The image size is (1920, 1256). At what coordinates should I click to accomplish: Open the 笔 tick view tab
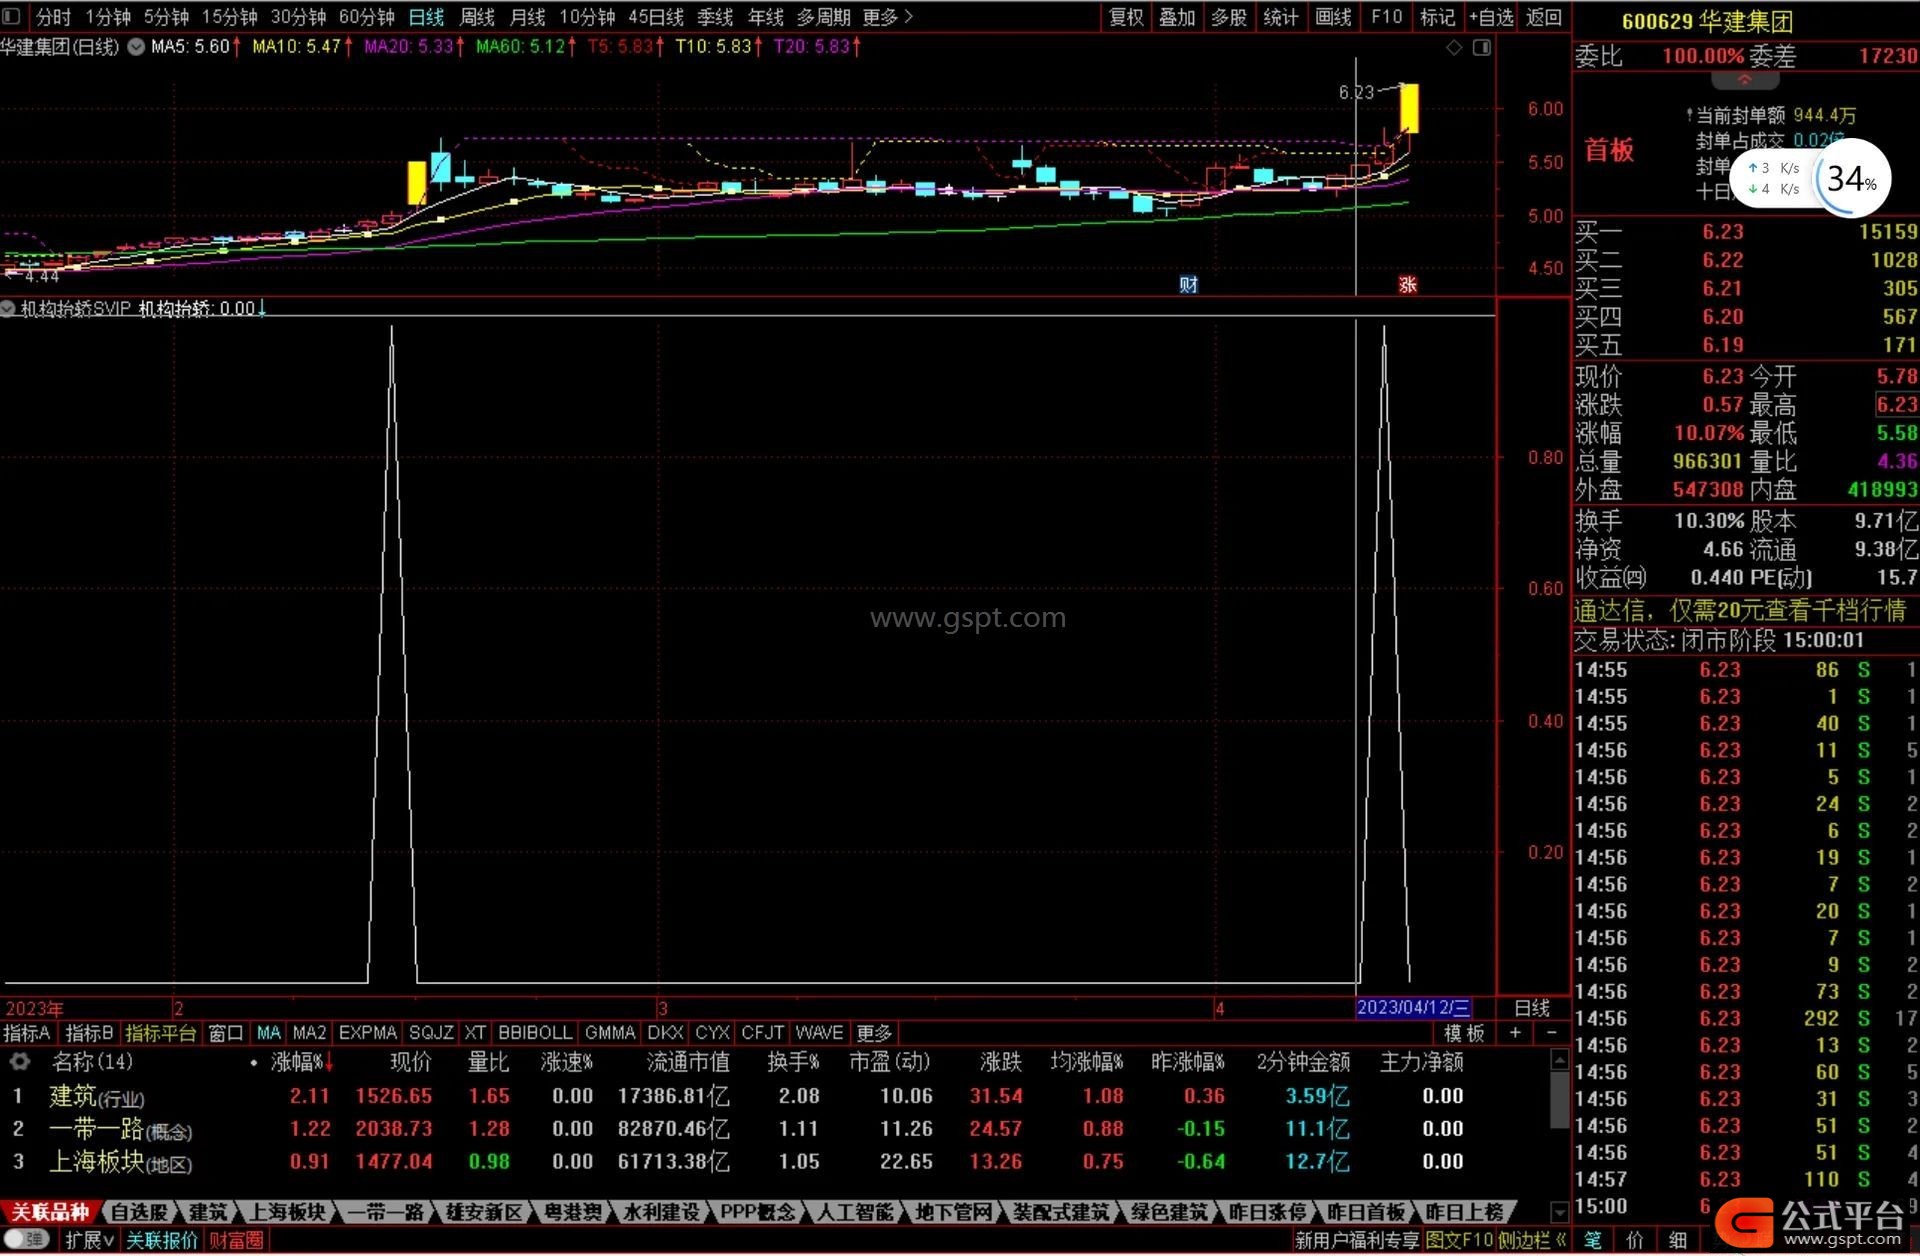(1592, 1241)
